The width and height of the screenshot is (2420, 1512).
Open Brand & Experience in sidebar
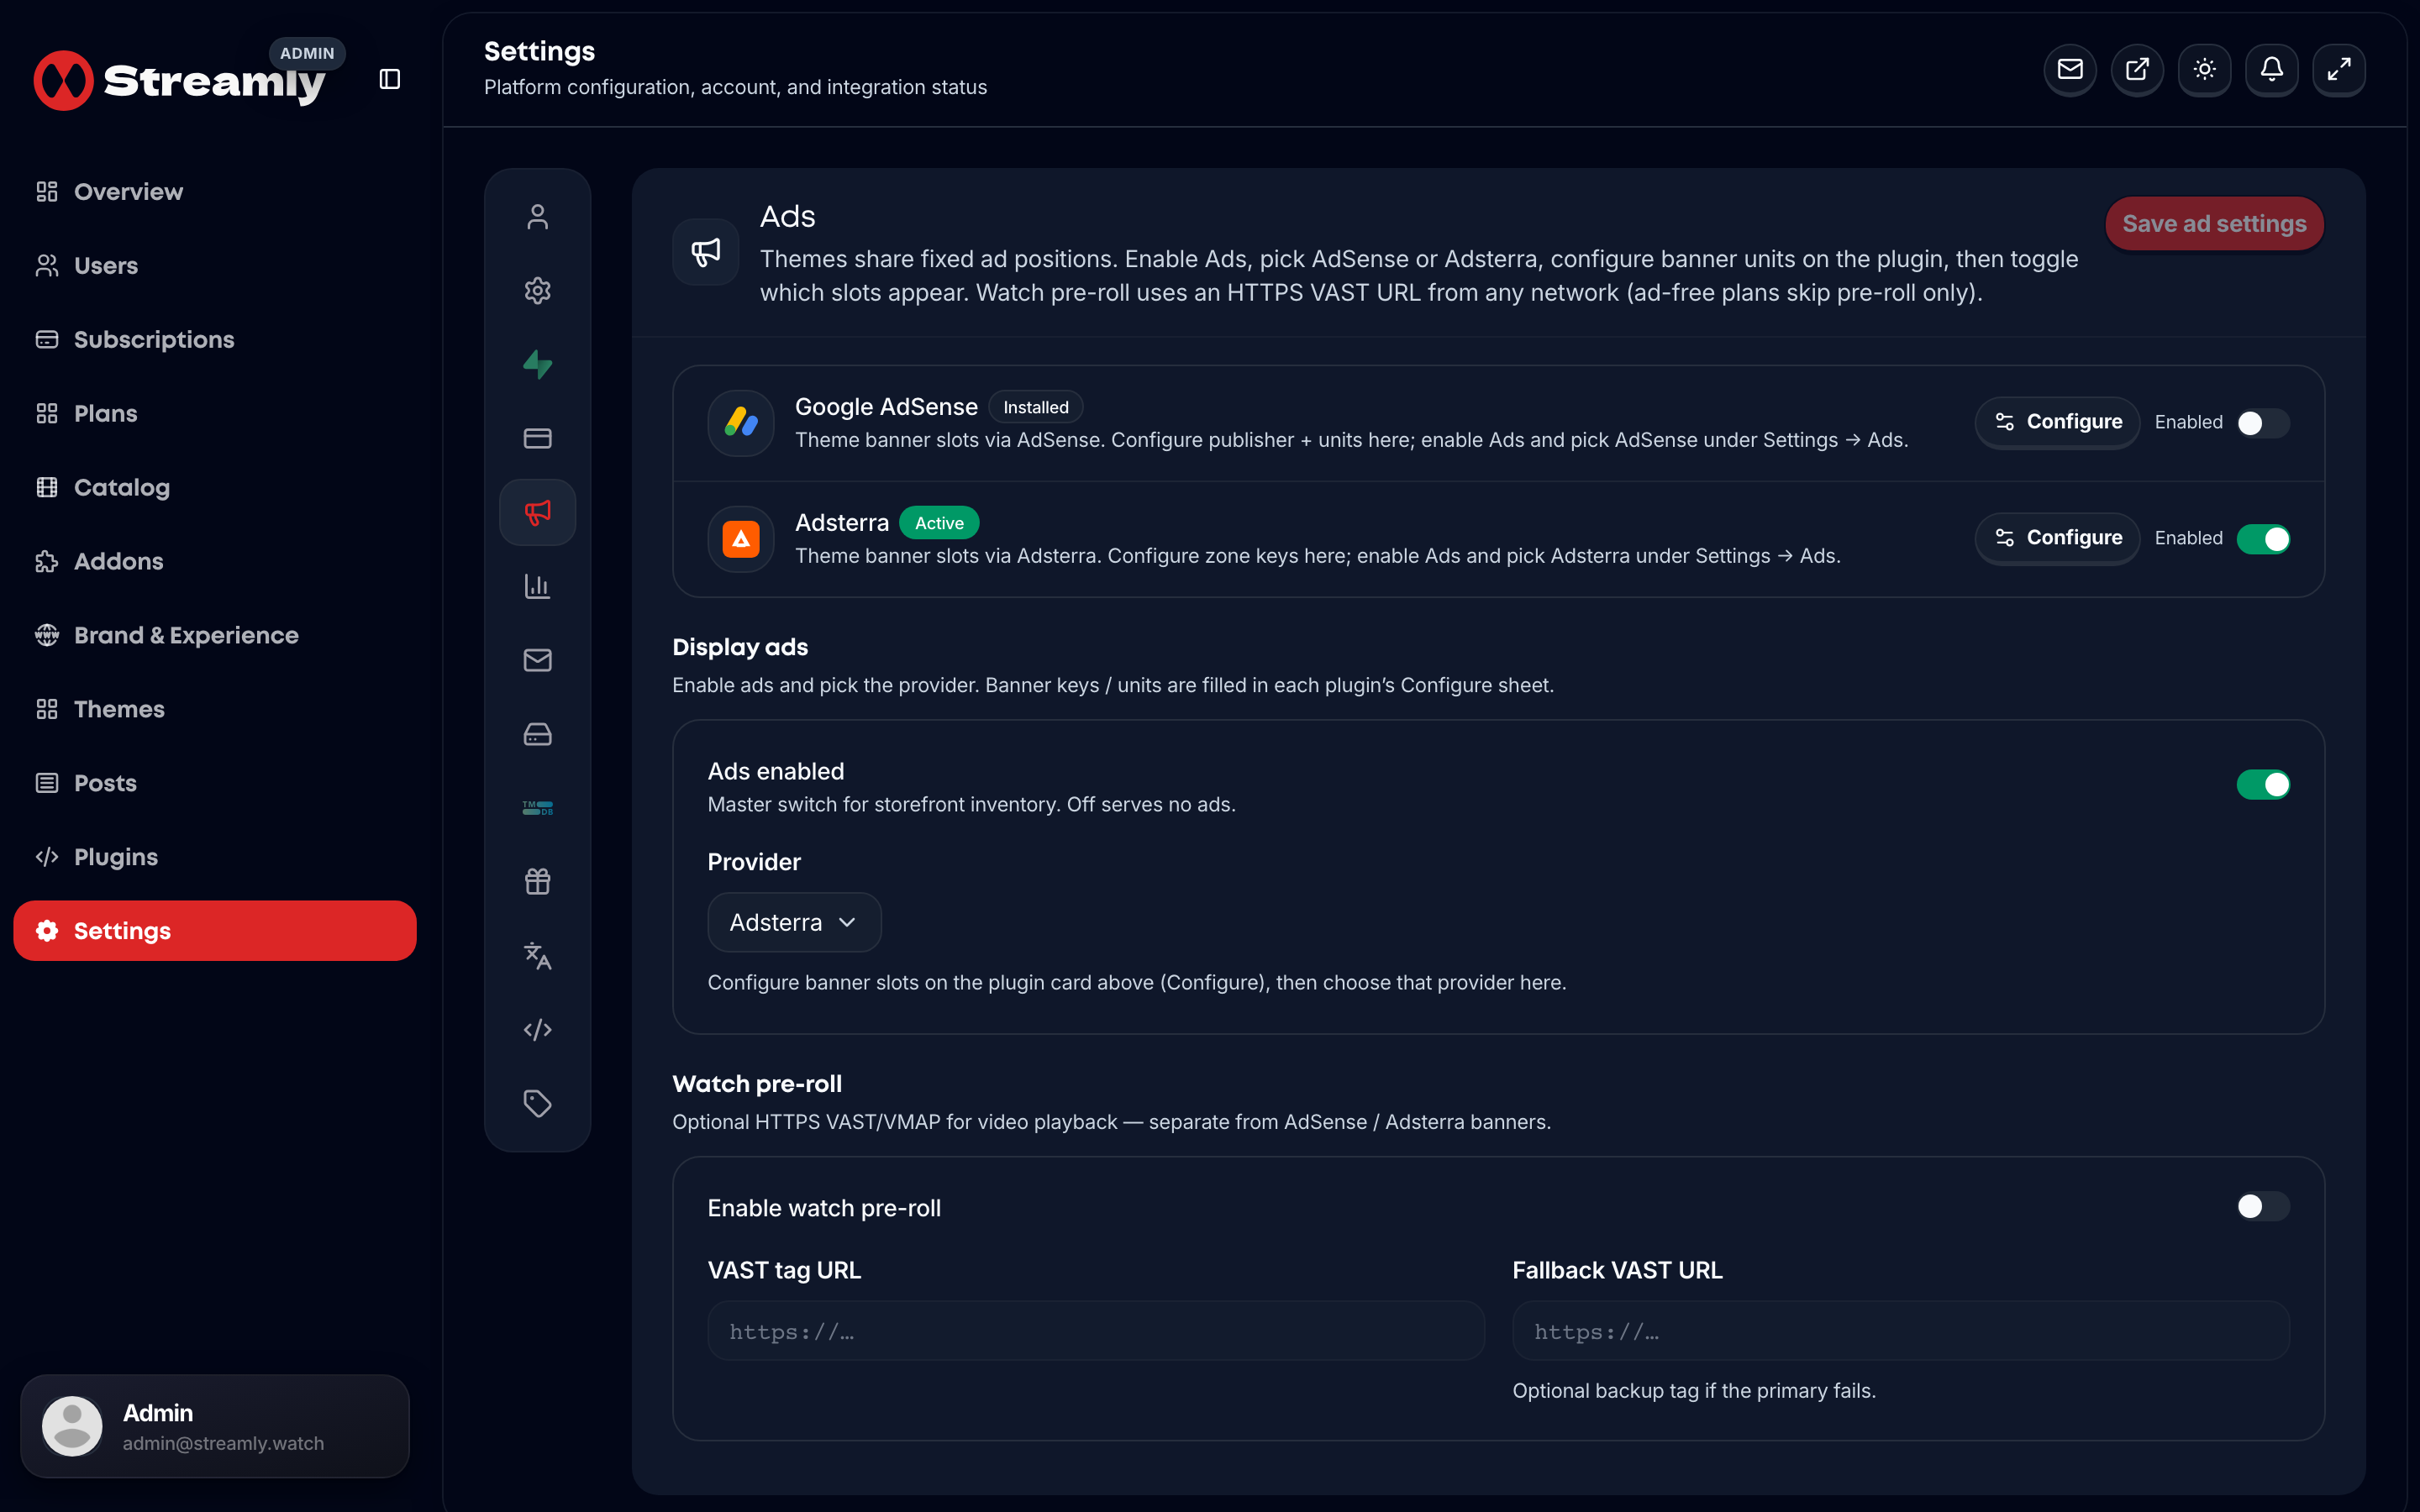(215, 636)
